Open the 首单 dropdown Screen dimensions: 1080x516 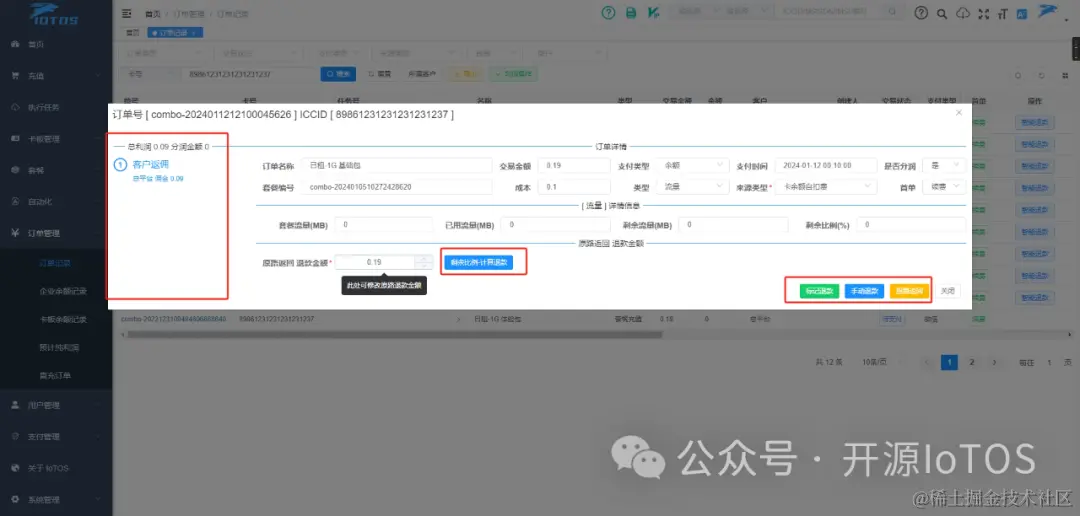click(x=944, y=187)
